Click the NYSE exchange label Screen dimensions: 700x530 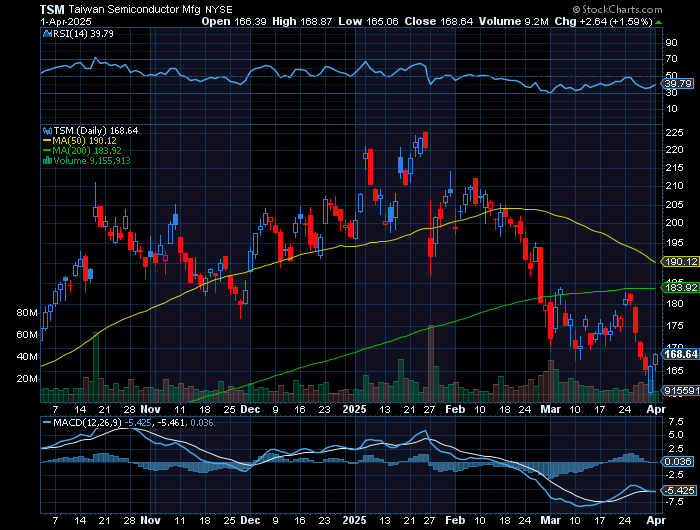(219, 9)
